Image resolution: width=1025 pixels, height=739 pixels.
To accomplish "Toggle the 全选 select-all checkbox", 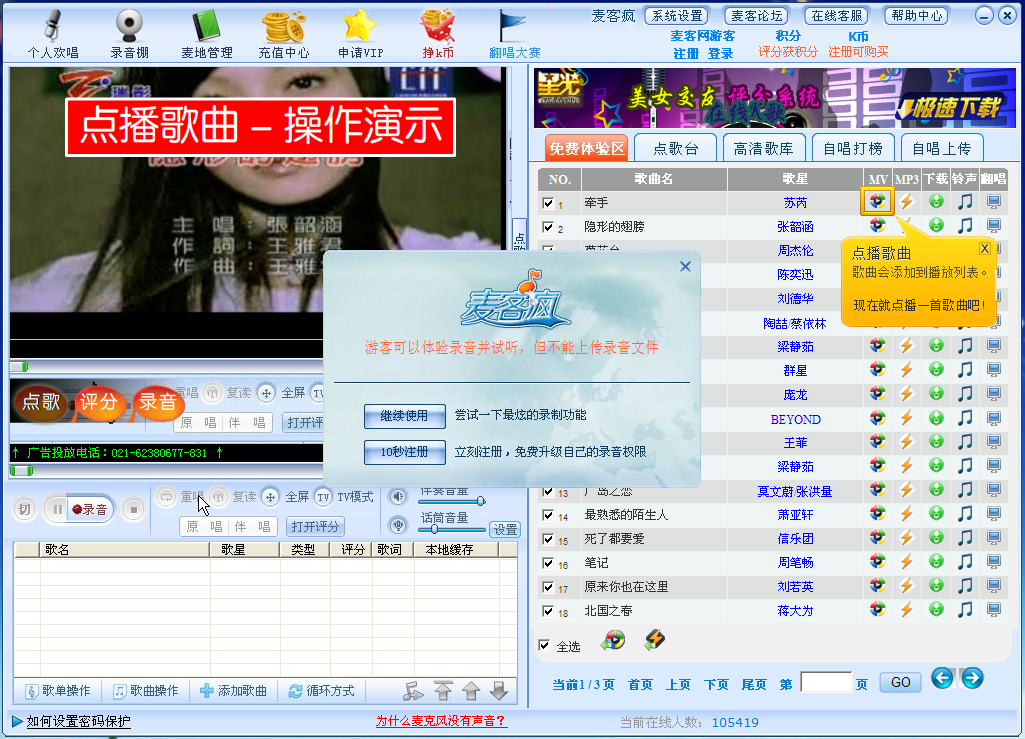I will tap(544, 645).
